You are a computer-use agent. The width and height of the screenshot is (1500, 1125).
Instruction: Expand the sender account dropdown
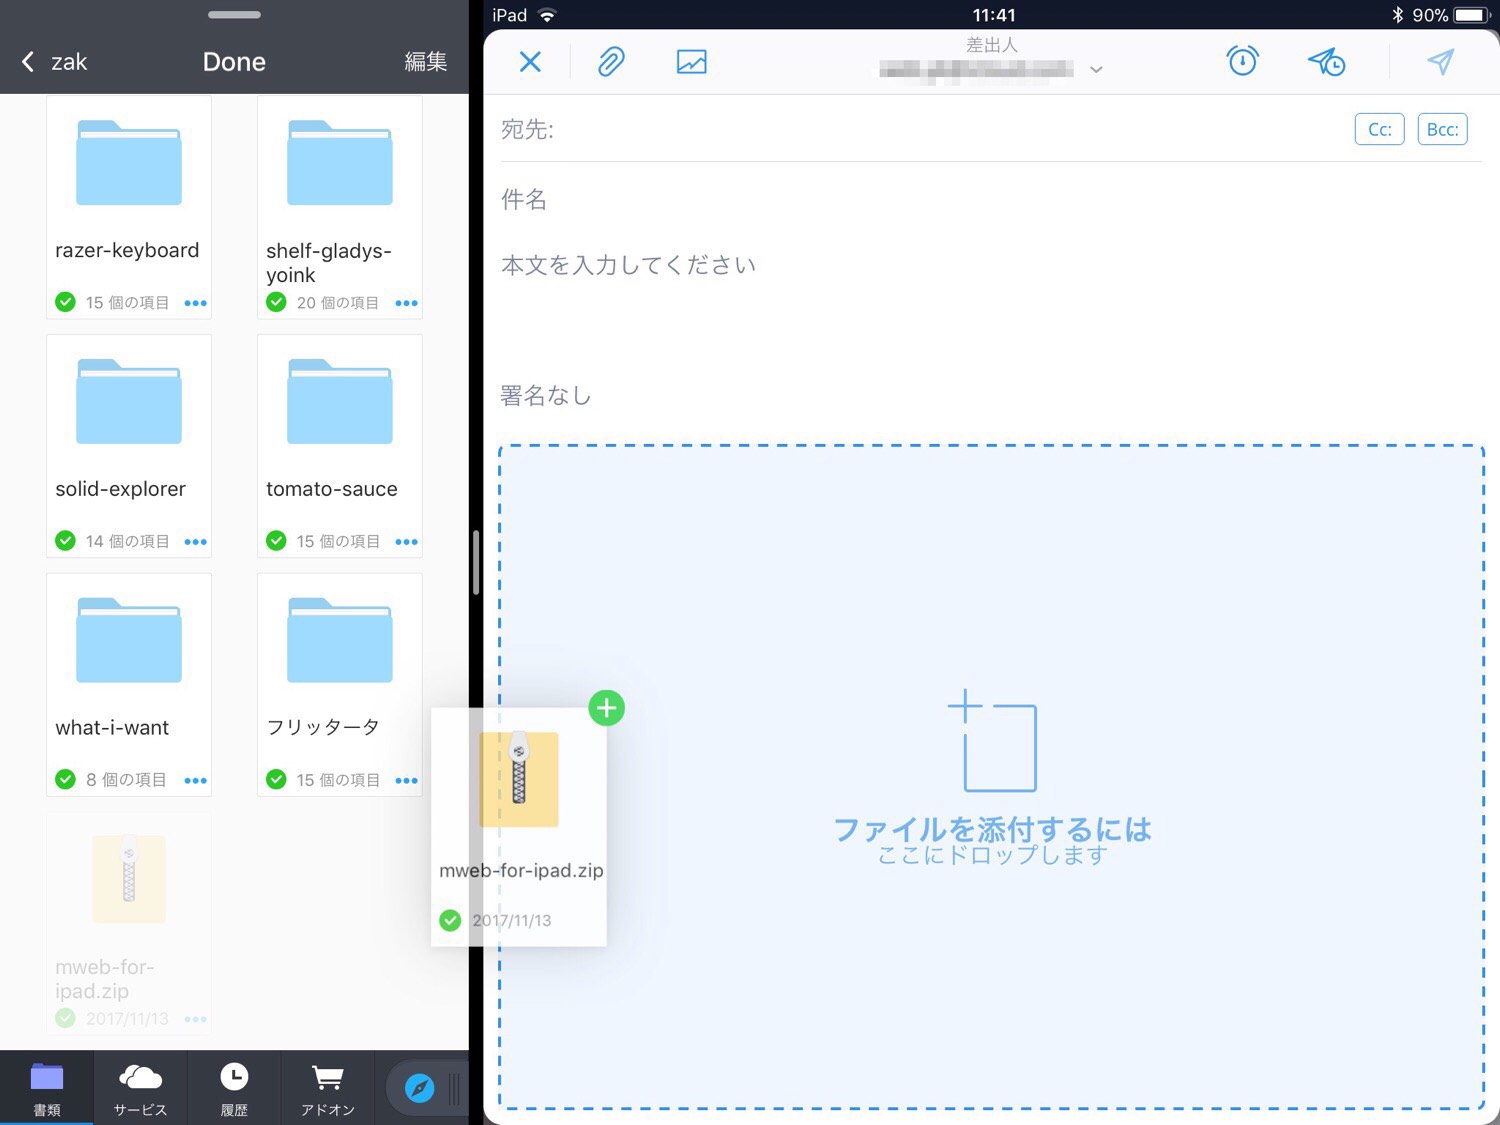[x=1096, y=69]
